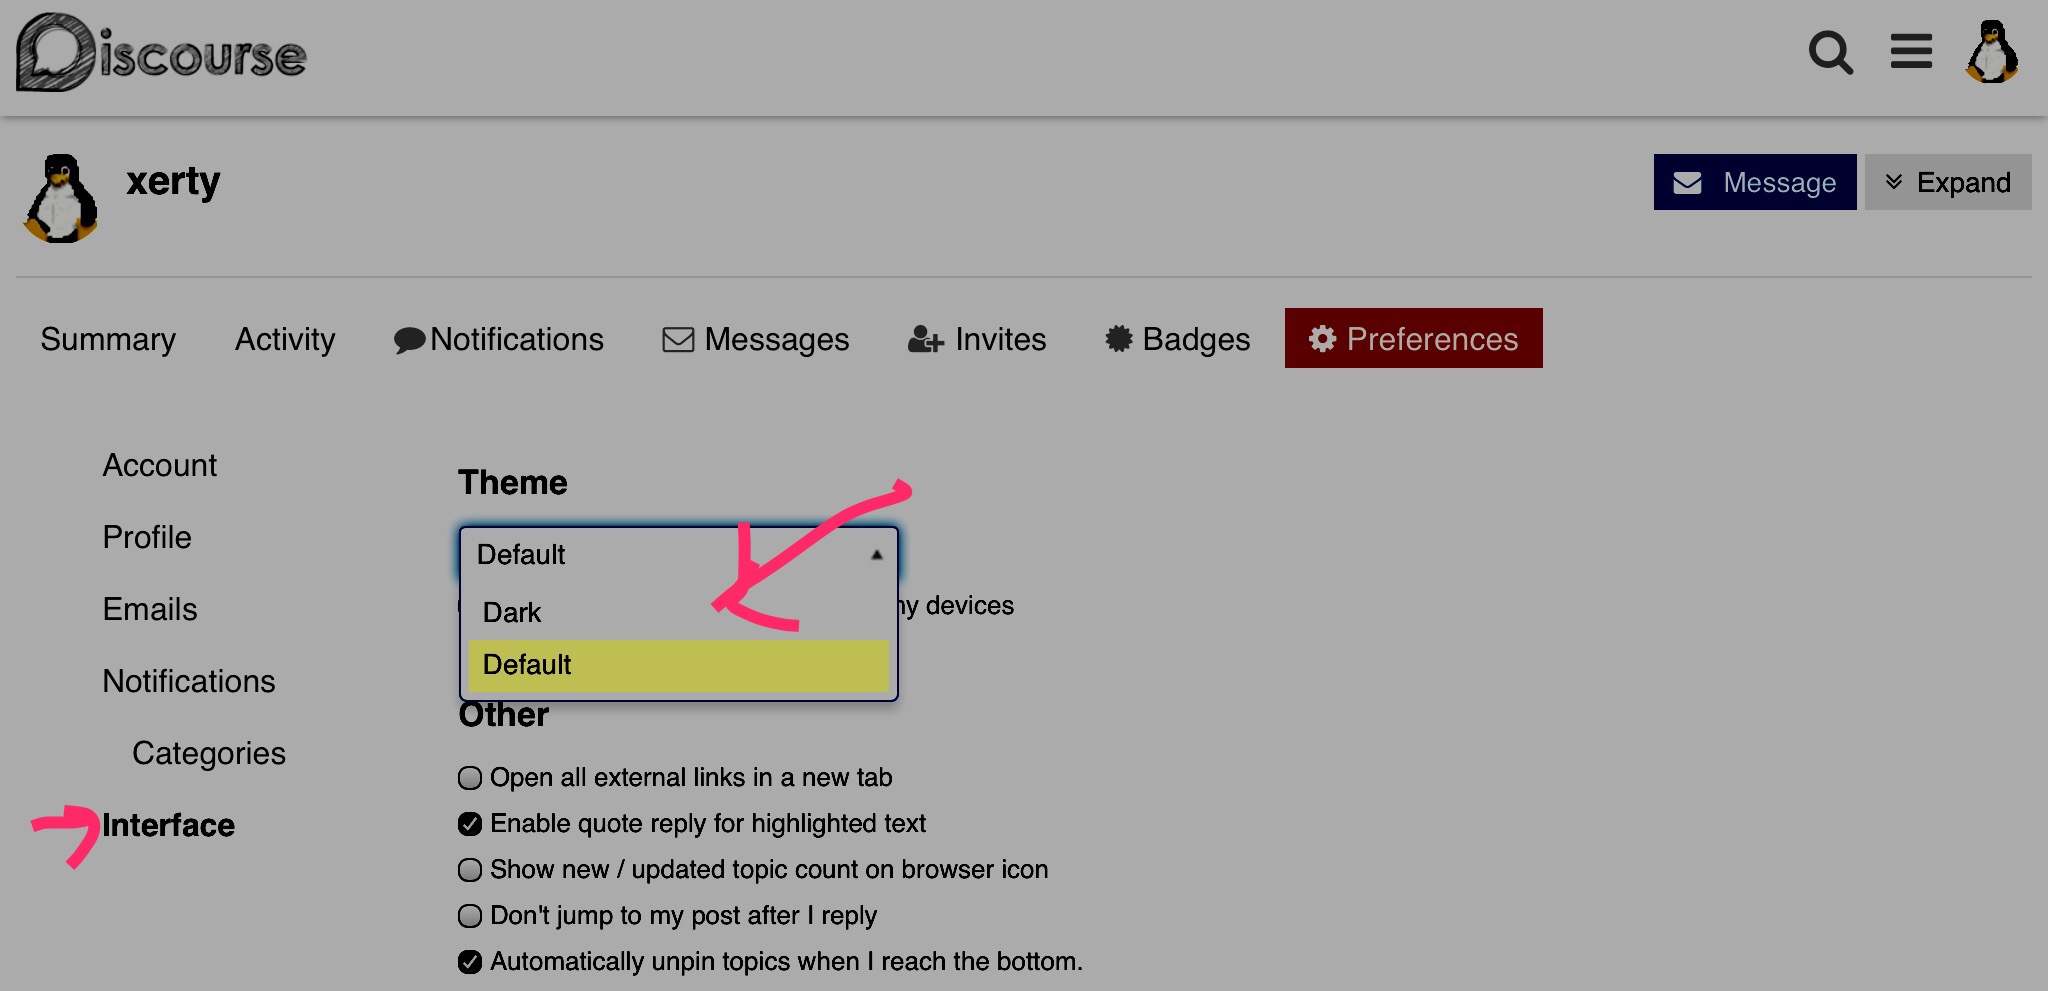Open the Profile preferences section
This screenshot has width=2048, height=991.
(x=147, y=537)
